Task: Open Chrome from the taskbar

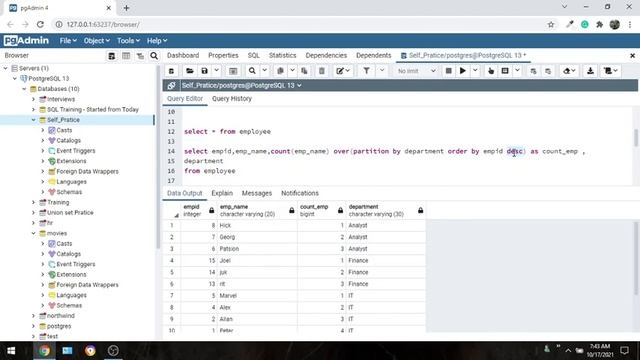Action: pyautogui.click(x=44, y=351)
